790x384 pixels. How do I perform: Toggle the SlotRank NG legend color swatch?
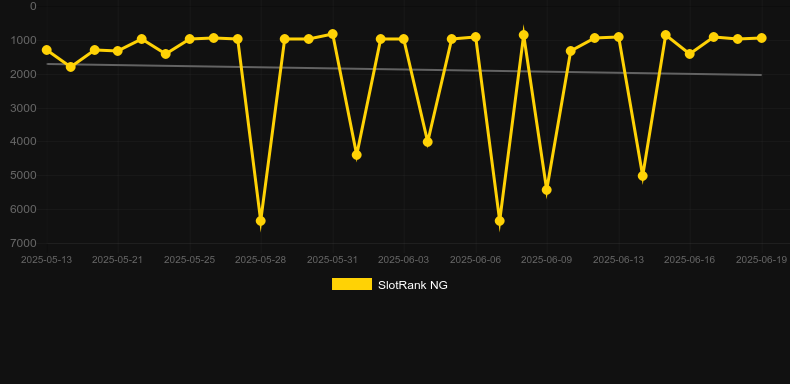[x=352, y=284]
